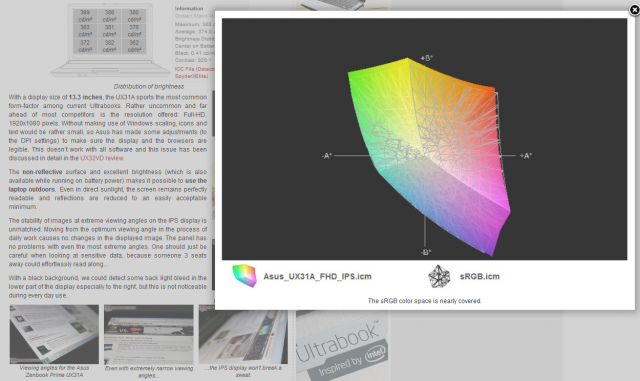This screenshot has height=381, width=640.
Task: Click the 'Information' heading beside the diagram
Action: [189, 9]
